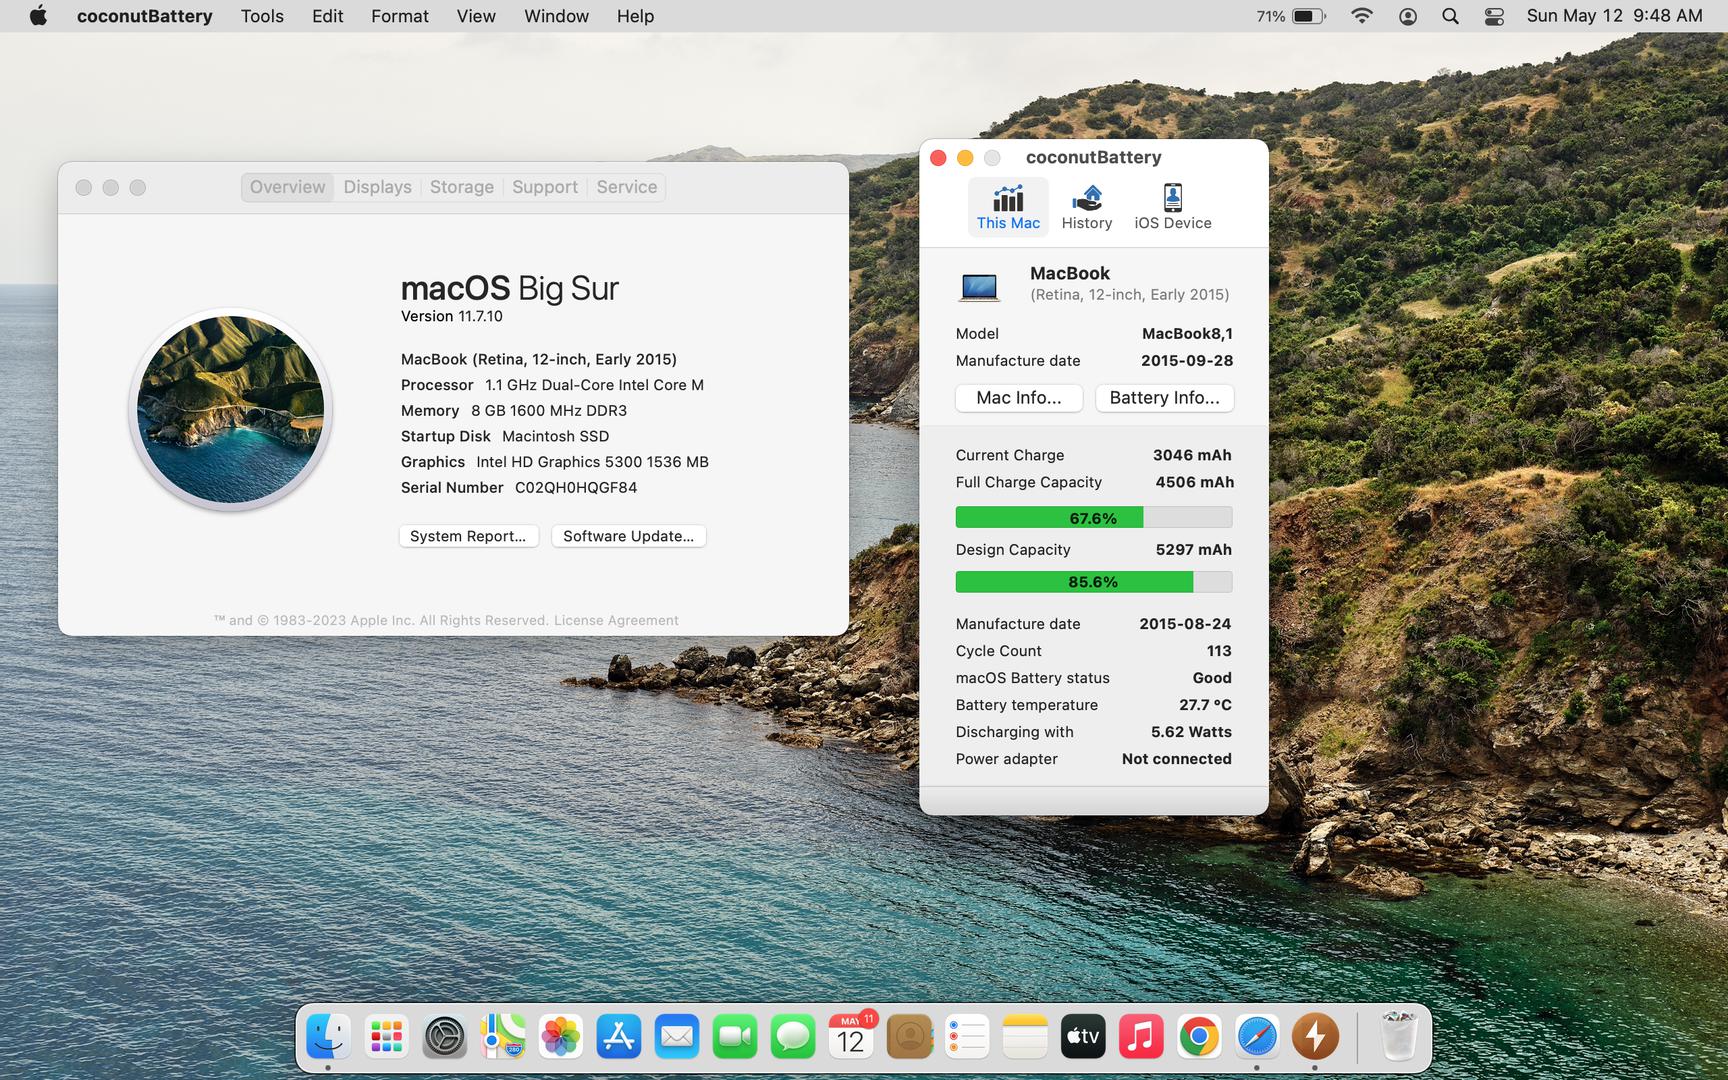
Task: Open Spotlight search
Action: point(1450,16)
